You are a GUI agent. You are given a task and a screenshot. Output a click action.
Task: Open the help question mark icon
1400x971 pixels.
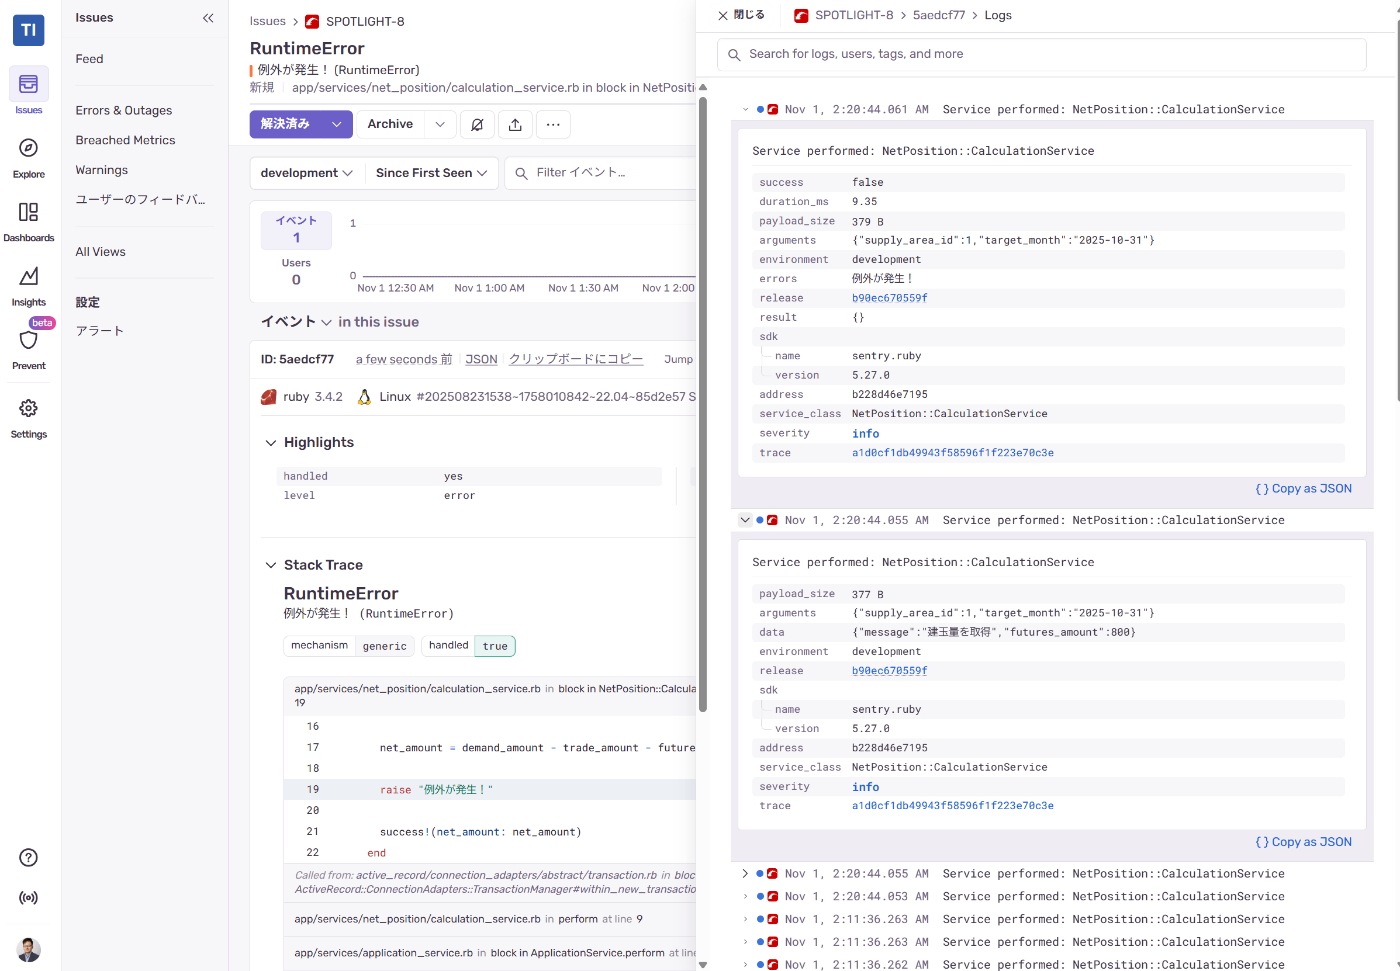tap(29, 857)
